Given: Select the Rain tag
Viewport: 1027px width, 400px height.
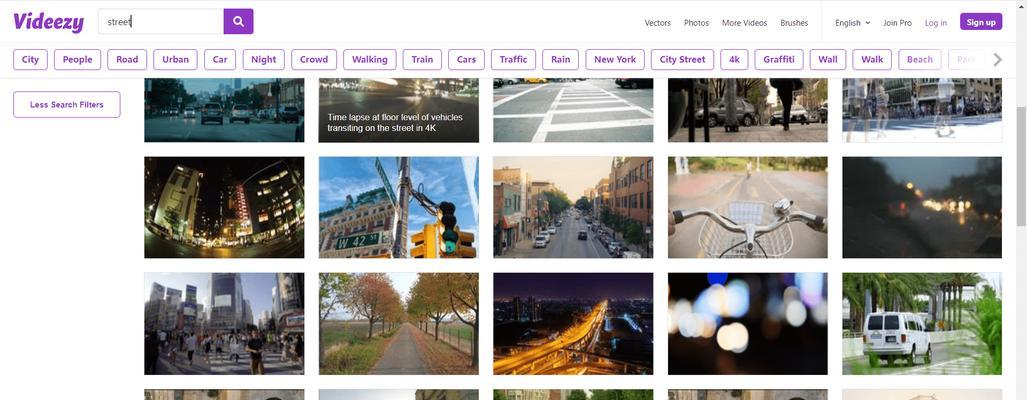Looking at the screenshot, I should coord(561,60).
